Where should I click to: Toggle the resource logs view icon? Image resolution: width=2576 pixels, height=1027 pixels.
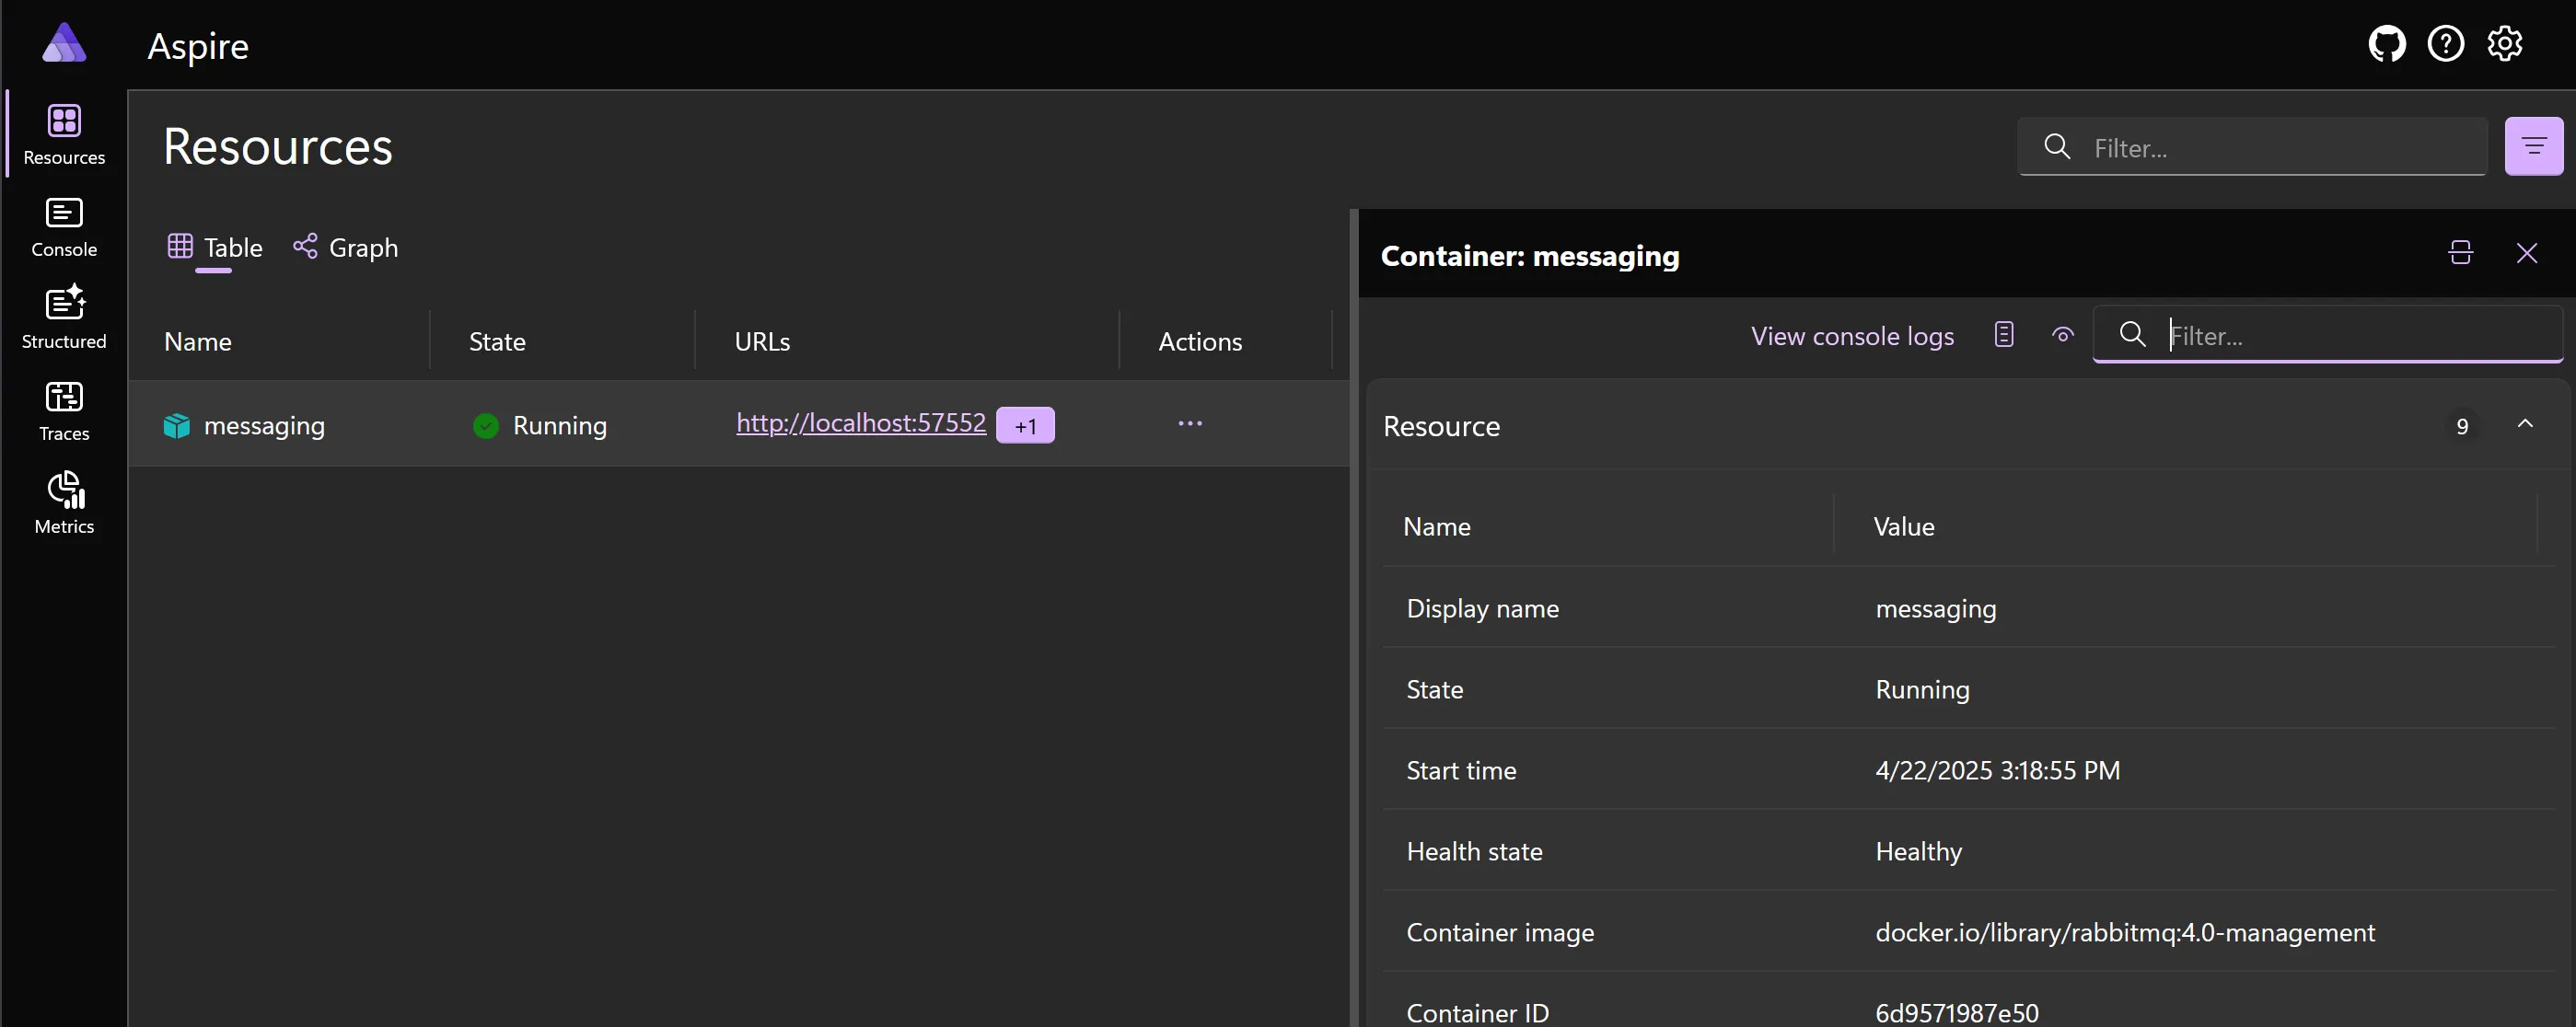point(2004,335)
